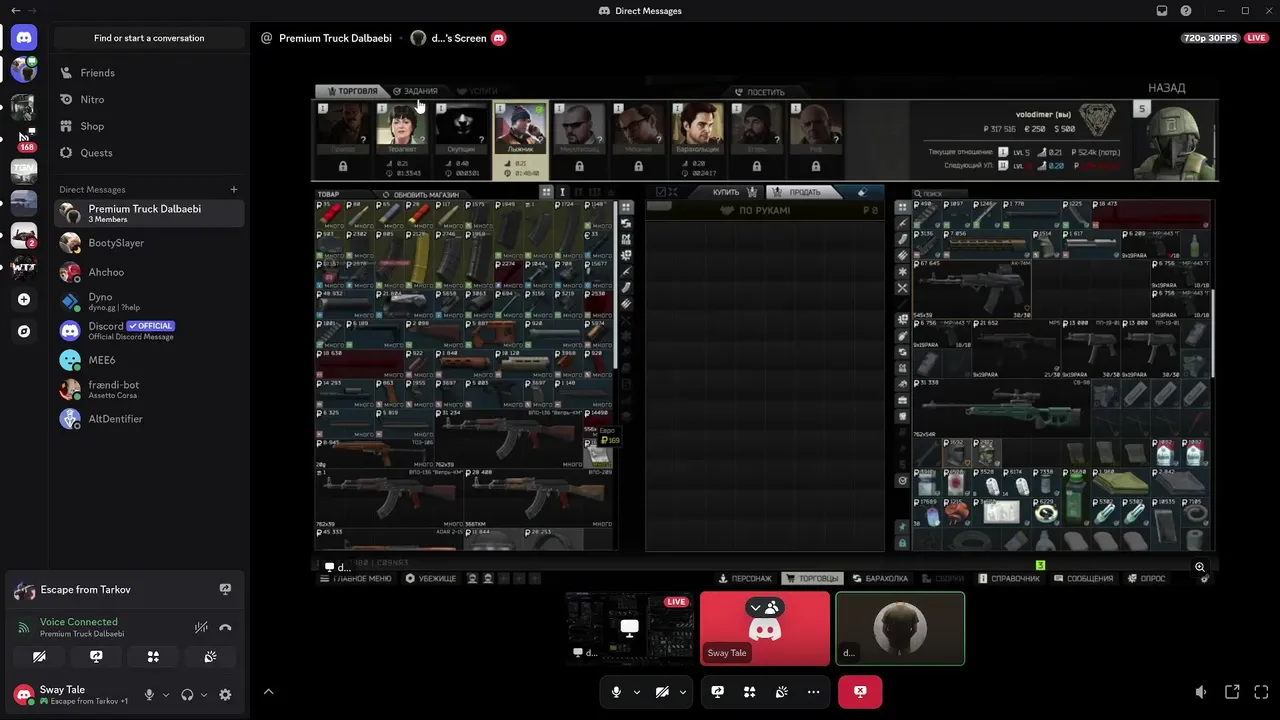Viewport: 1280px width, 720px height.
Task: Select the green-bordered participant tile
Action: click(900, 628)
